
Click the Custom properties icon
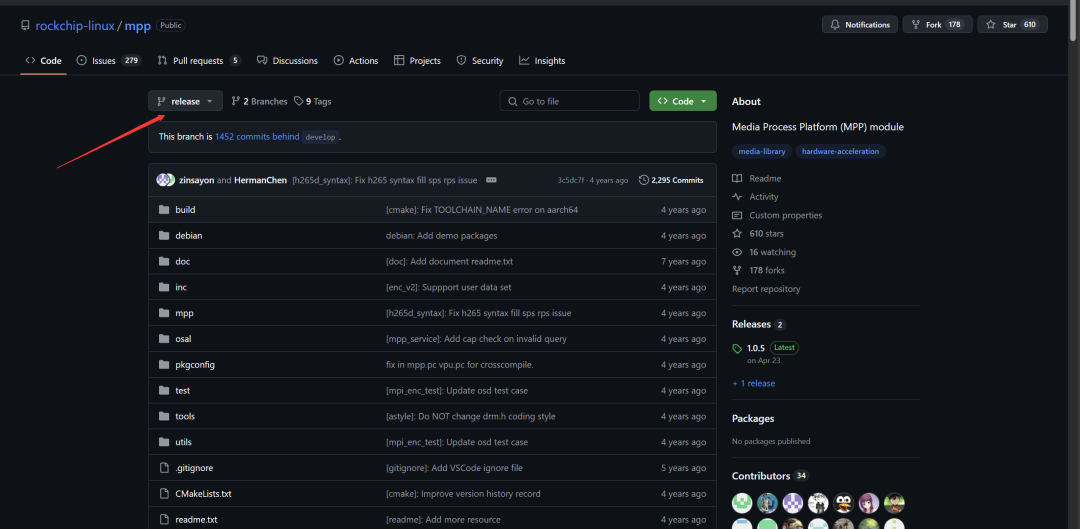pos(737,215)
